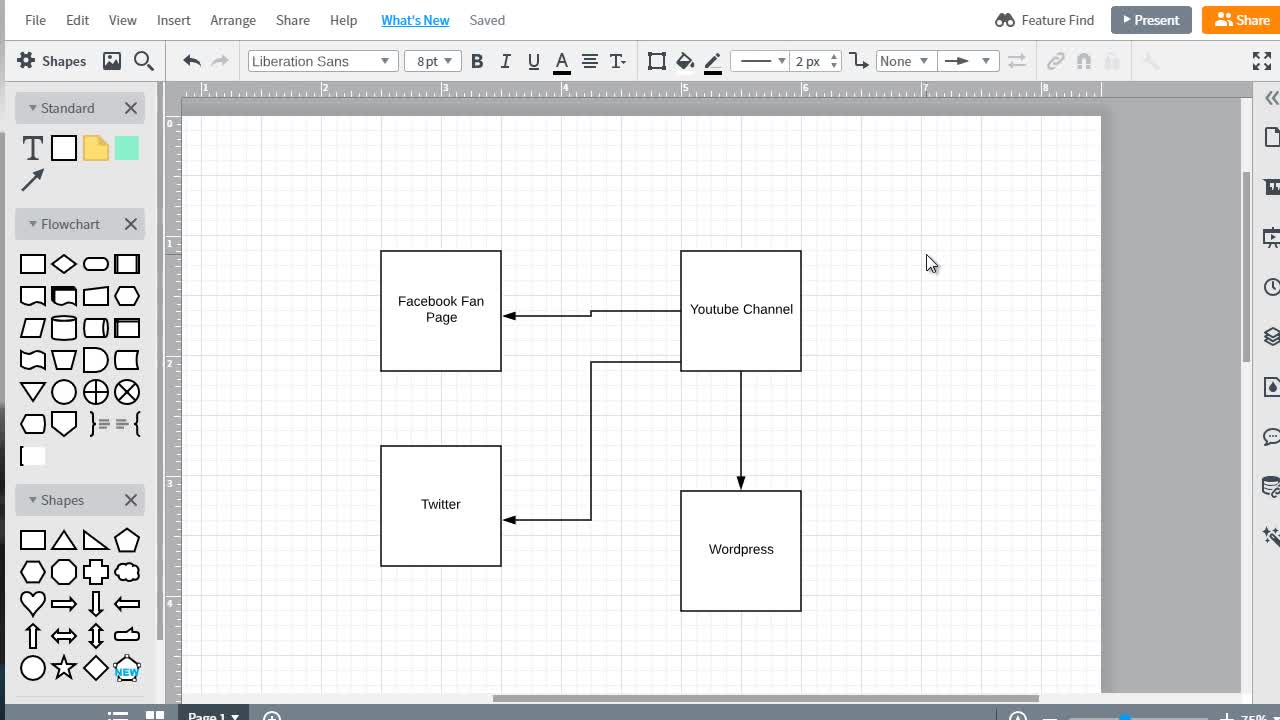The height and width of the screenshot is (720, 1280).
Task: Click the line path elbow icon
Action: point(859,61)
